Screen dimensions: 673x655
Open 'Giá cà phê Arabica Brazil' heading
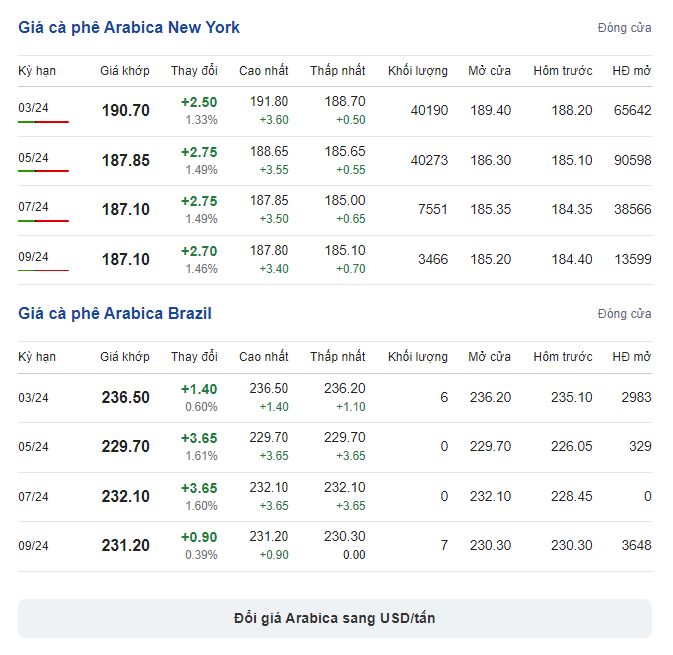click(x=115, y=313)
